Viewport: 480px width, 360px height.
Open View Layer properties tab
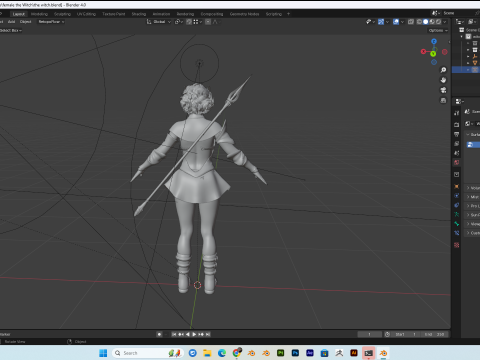457,143
